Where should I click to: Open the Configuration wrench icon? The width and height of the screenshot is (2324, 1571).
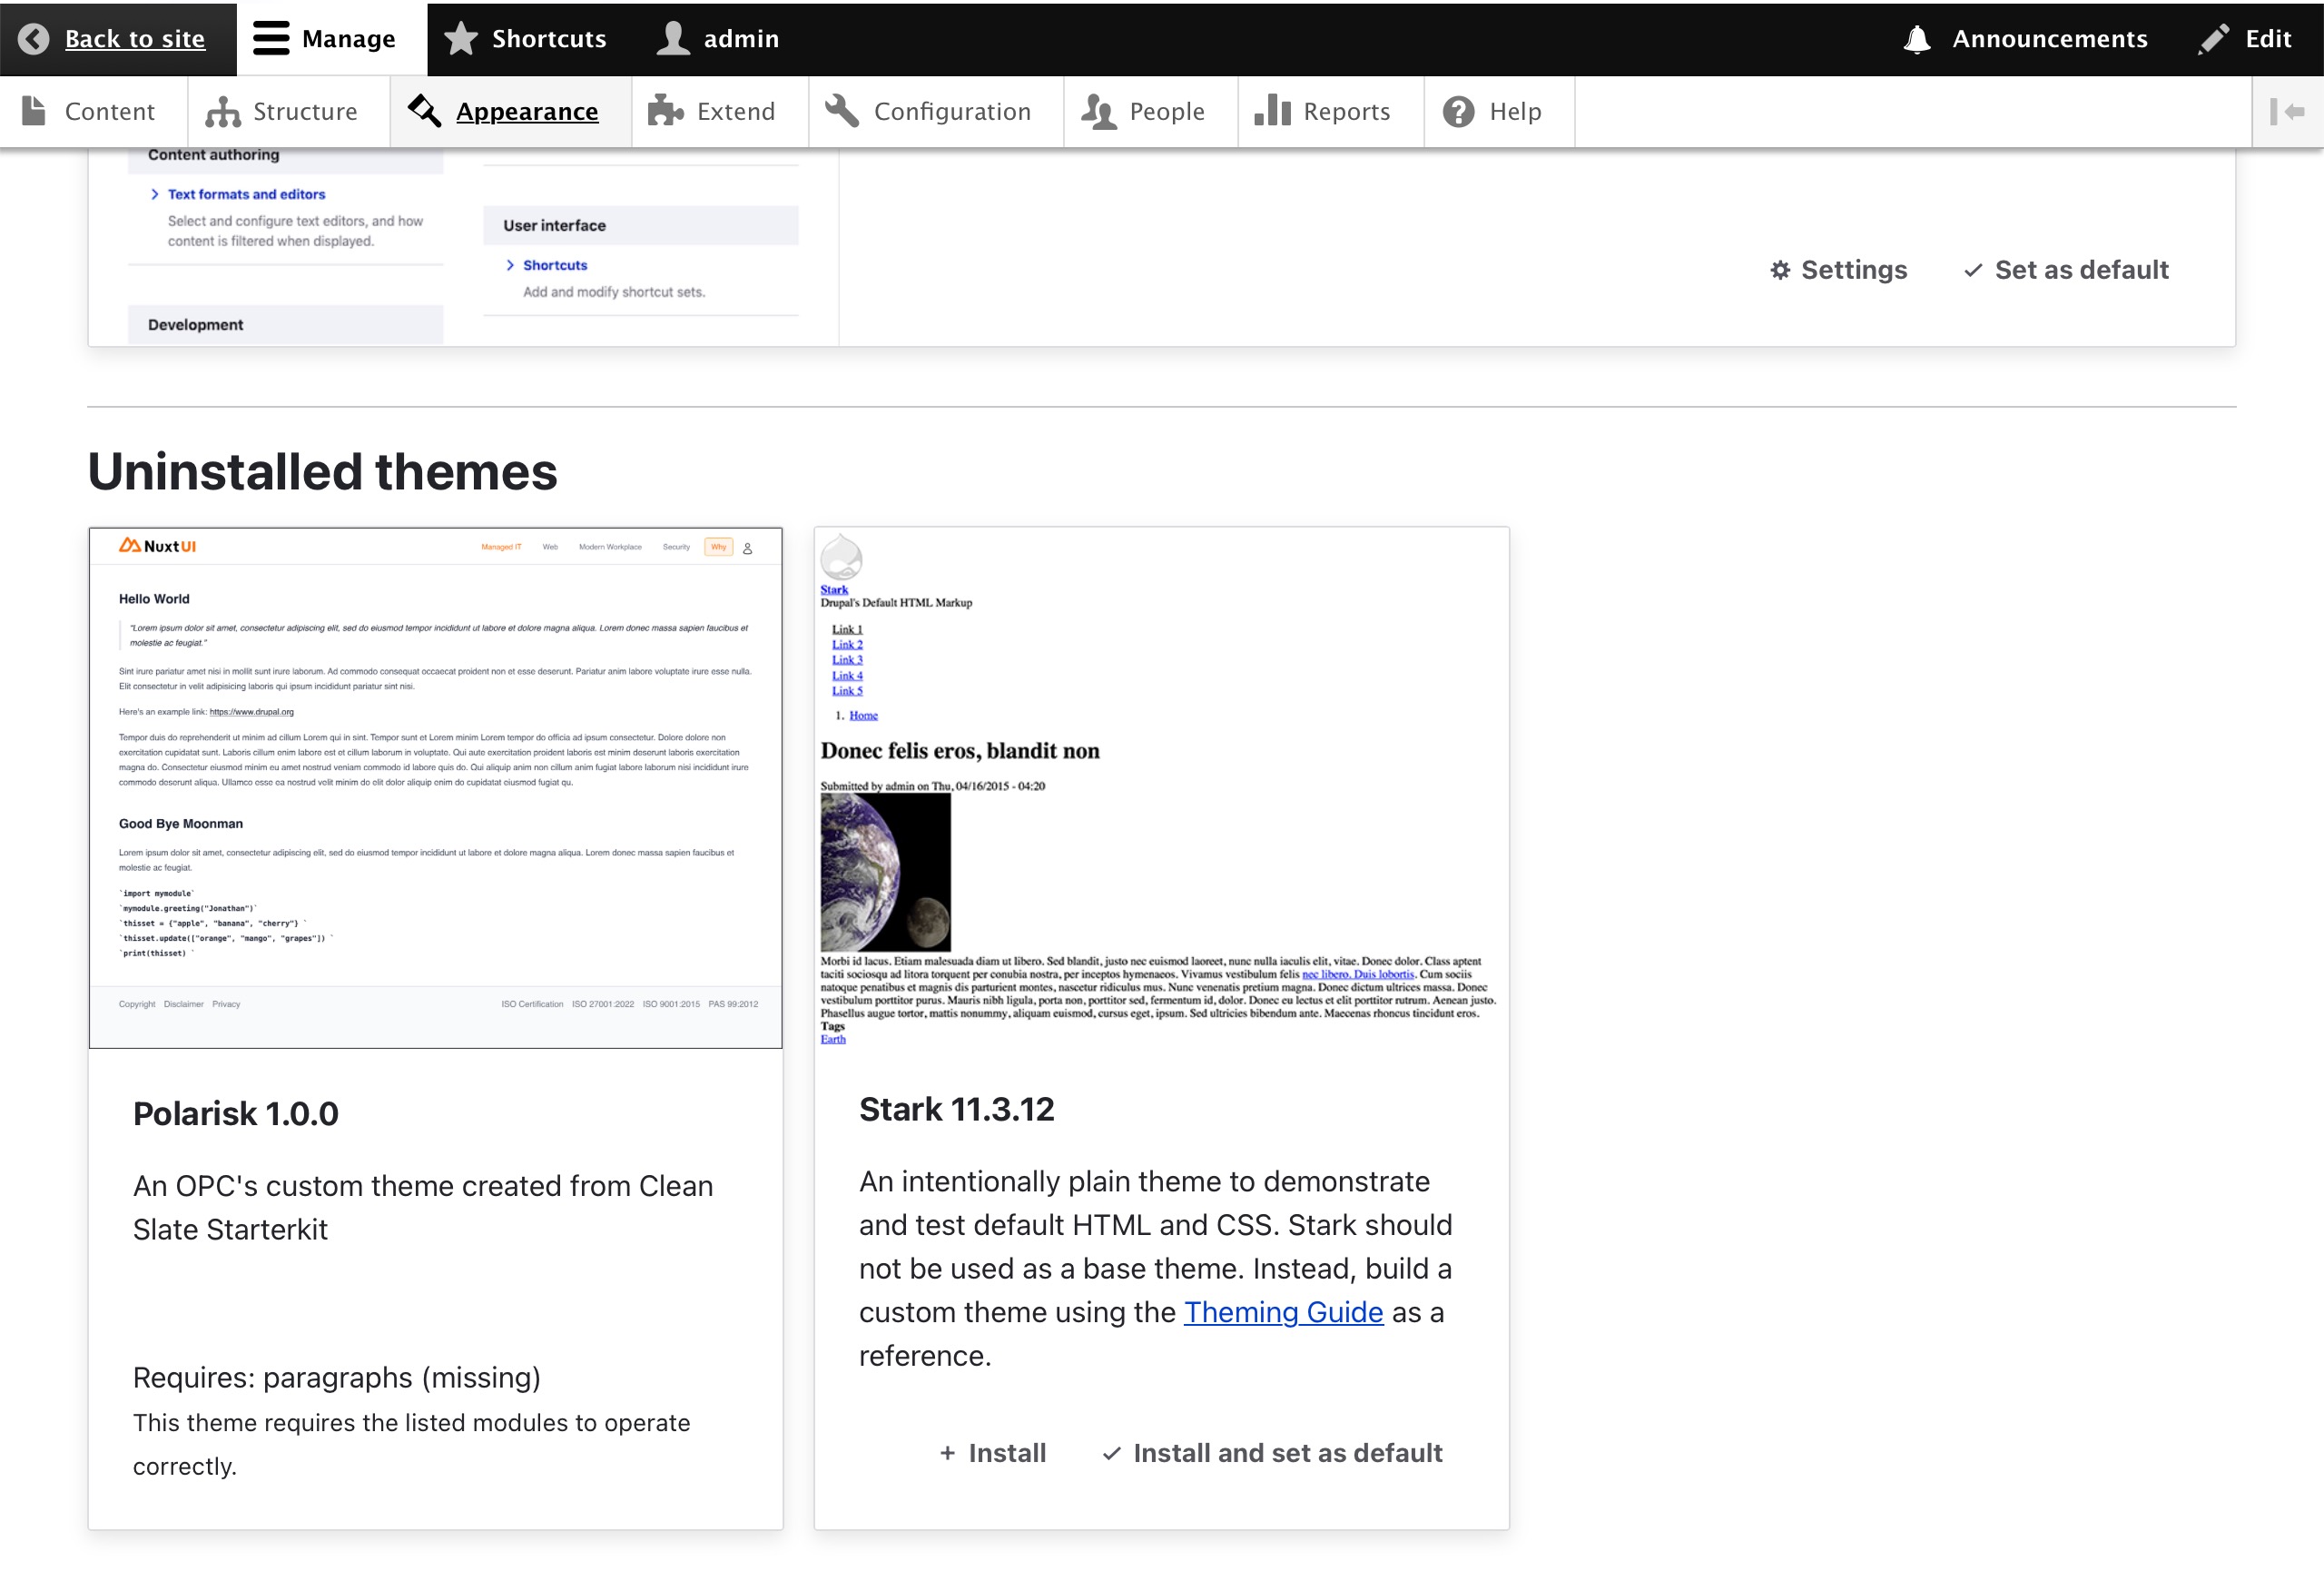tap(842, 111)
